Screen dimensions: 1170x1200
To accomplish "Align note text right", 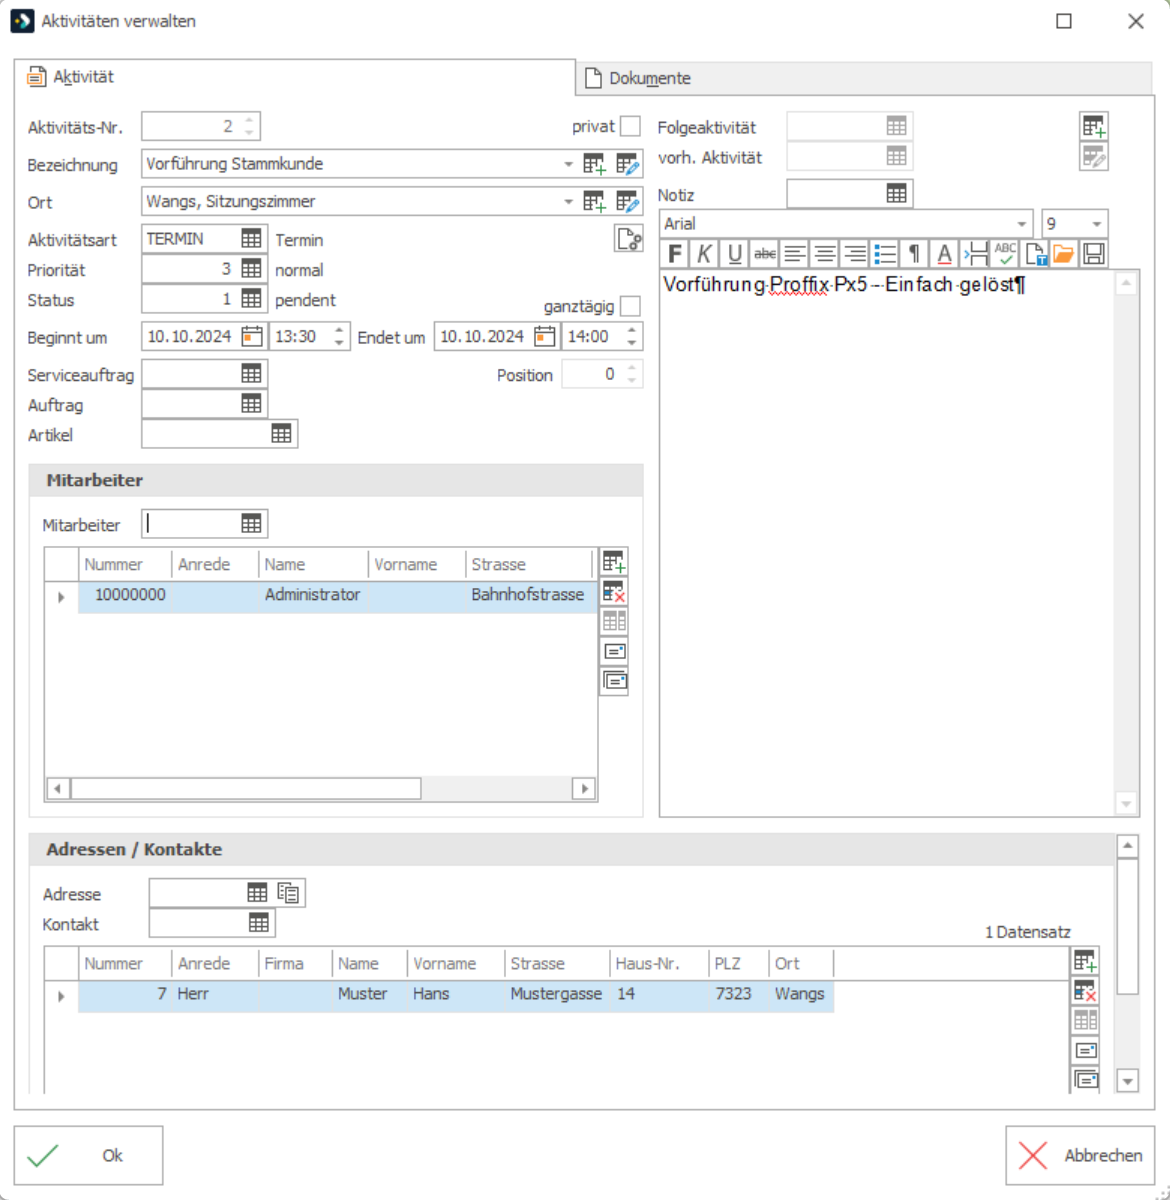I will coord(855,254).
